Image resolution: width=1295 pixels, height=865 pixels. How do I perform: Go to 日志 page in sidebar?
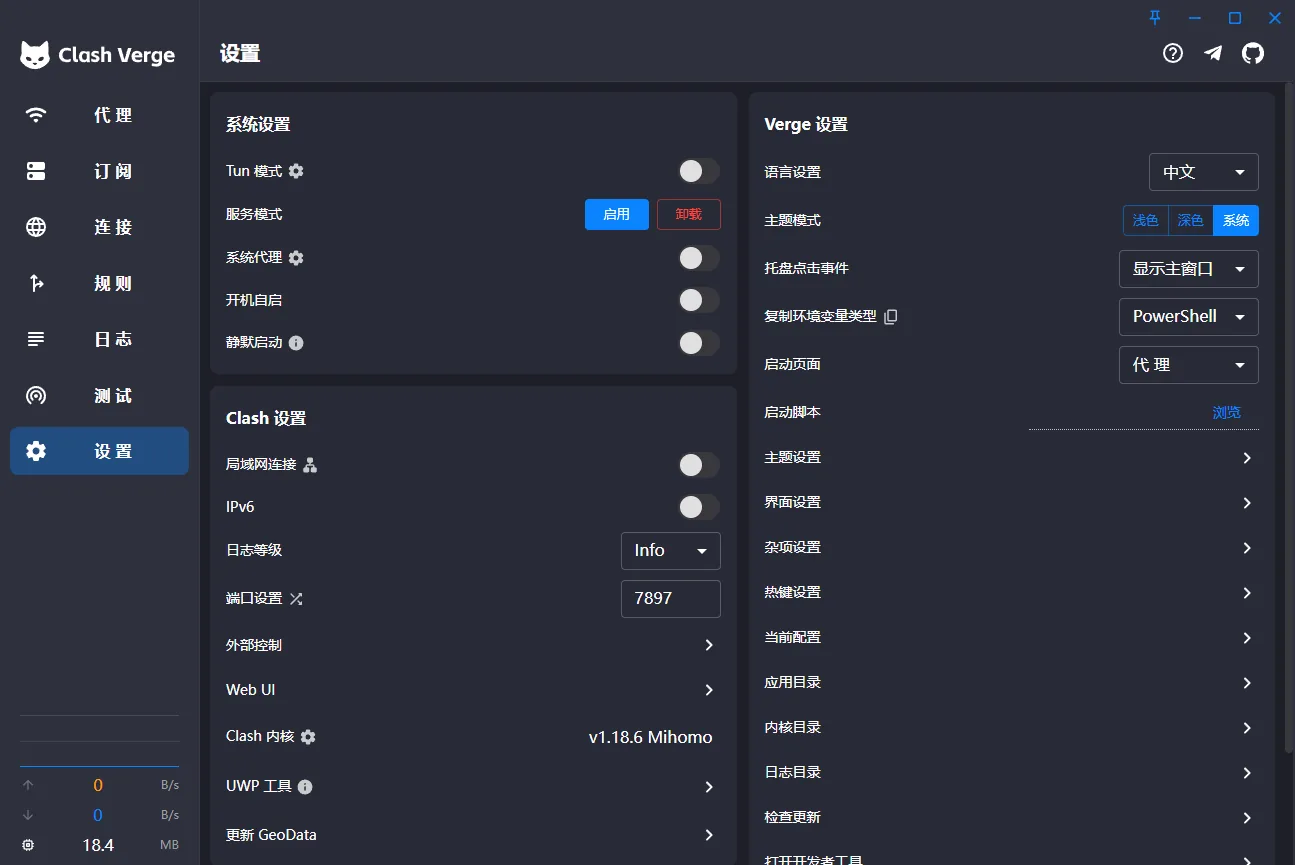click(99, 339)
